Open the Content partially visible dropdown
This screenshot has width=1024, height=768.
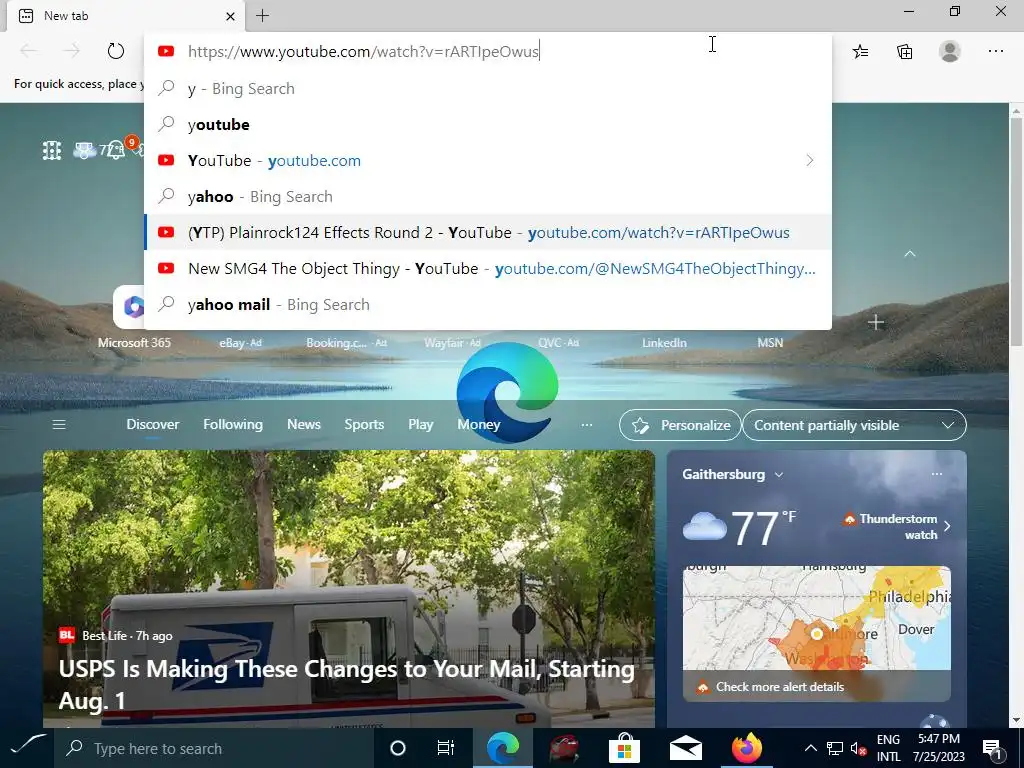(854, 425)
